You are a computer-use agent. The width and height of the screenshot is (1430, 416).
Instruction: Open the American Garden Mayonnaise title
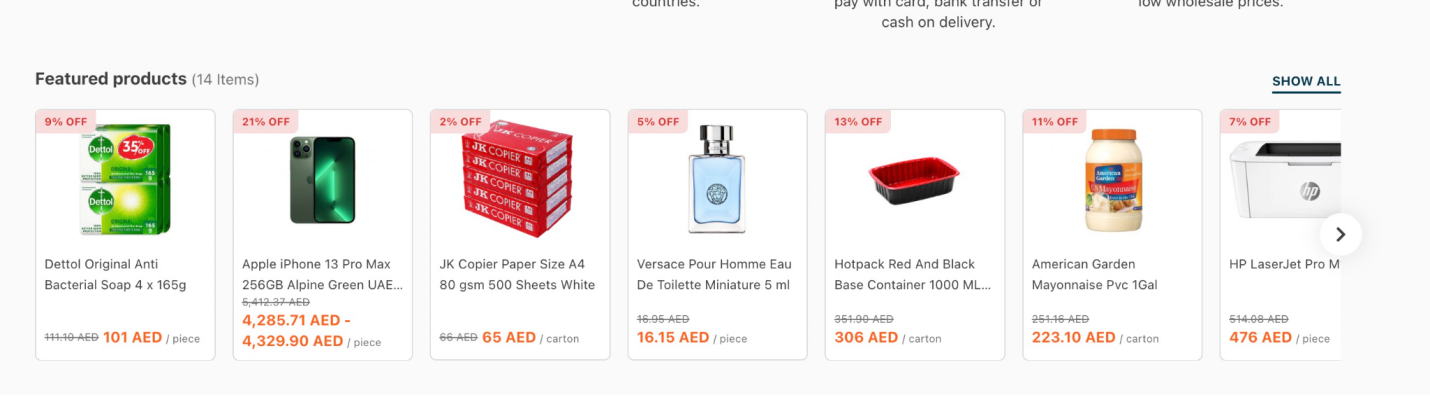1097,275
